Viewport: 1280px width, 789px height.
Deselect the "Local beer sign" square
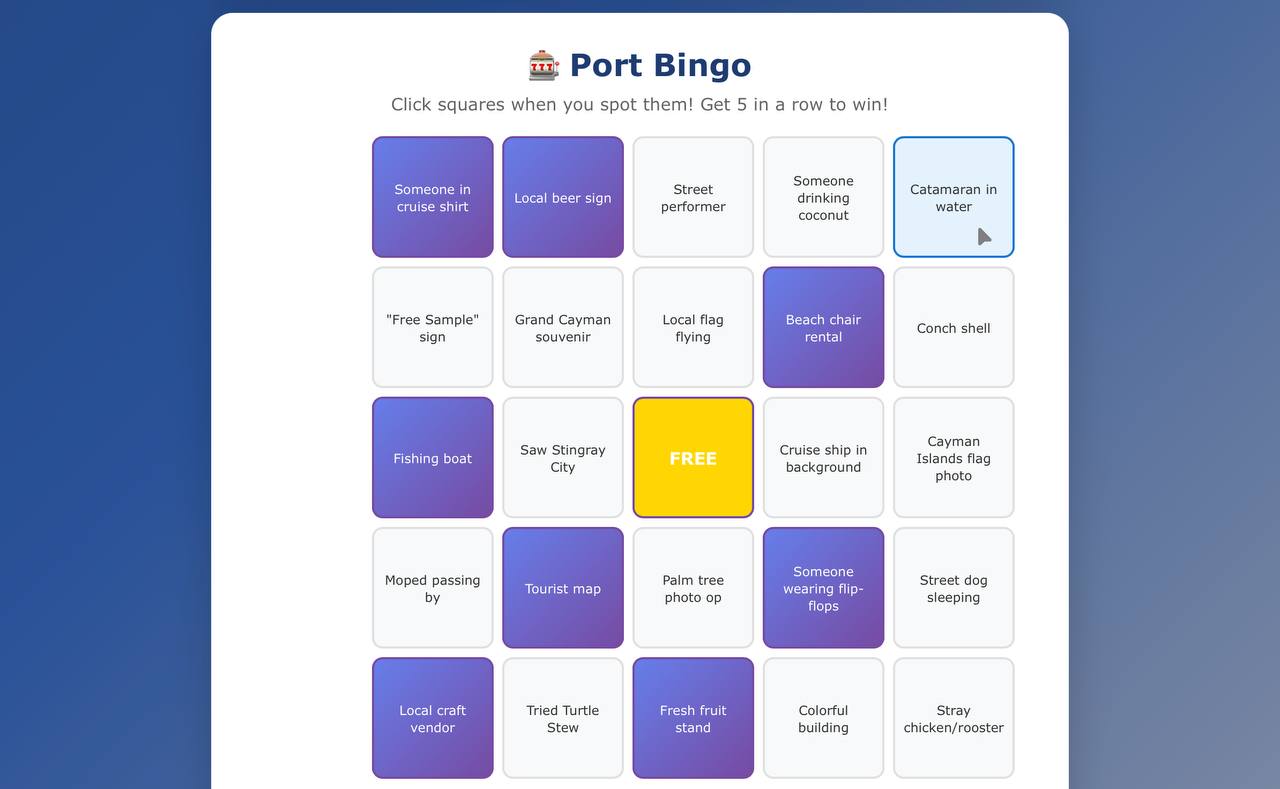562,197
